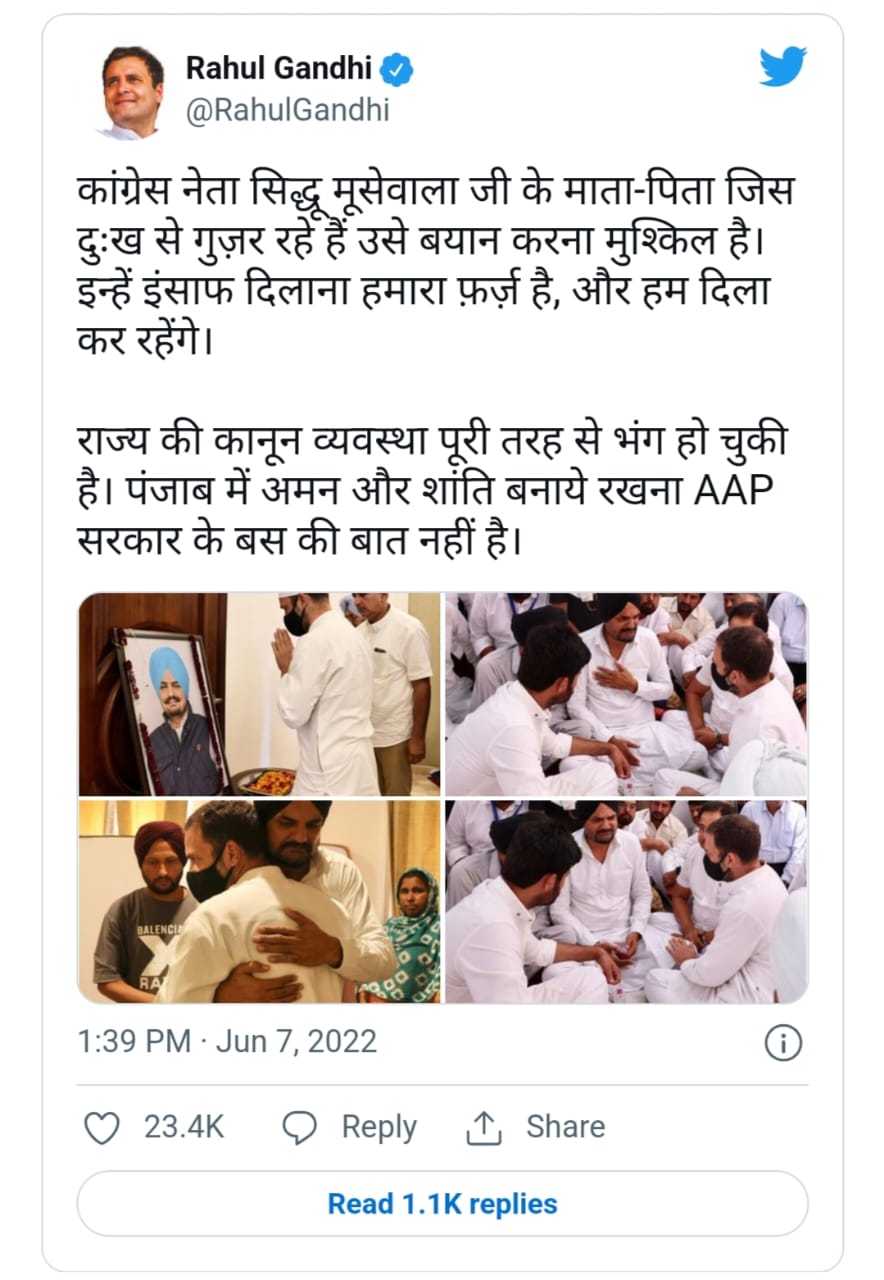
Task: Click the Twitter bird logo
Action: click(x=782, y=68)
